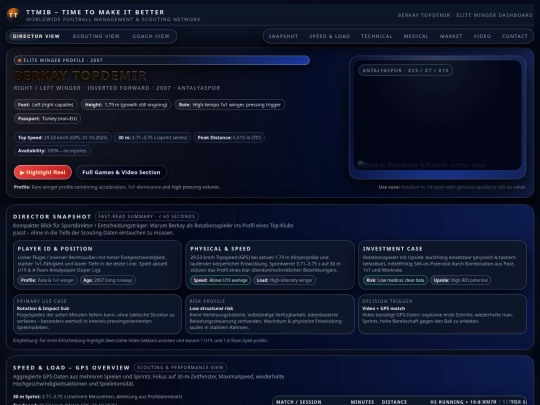Open the Market nav item
Image resolution: width=540 pixels, height=405 pixels.
(451, 36)
